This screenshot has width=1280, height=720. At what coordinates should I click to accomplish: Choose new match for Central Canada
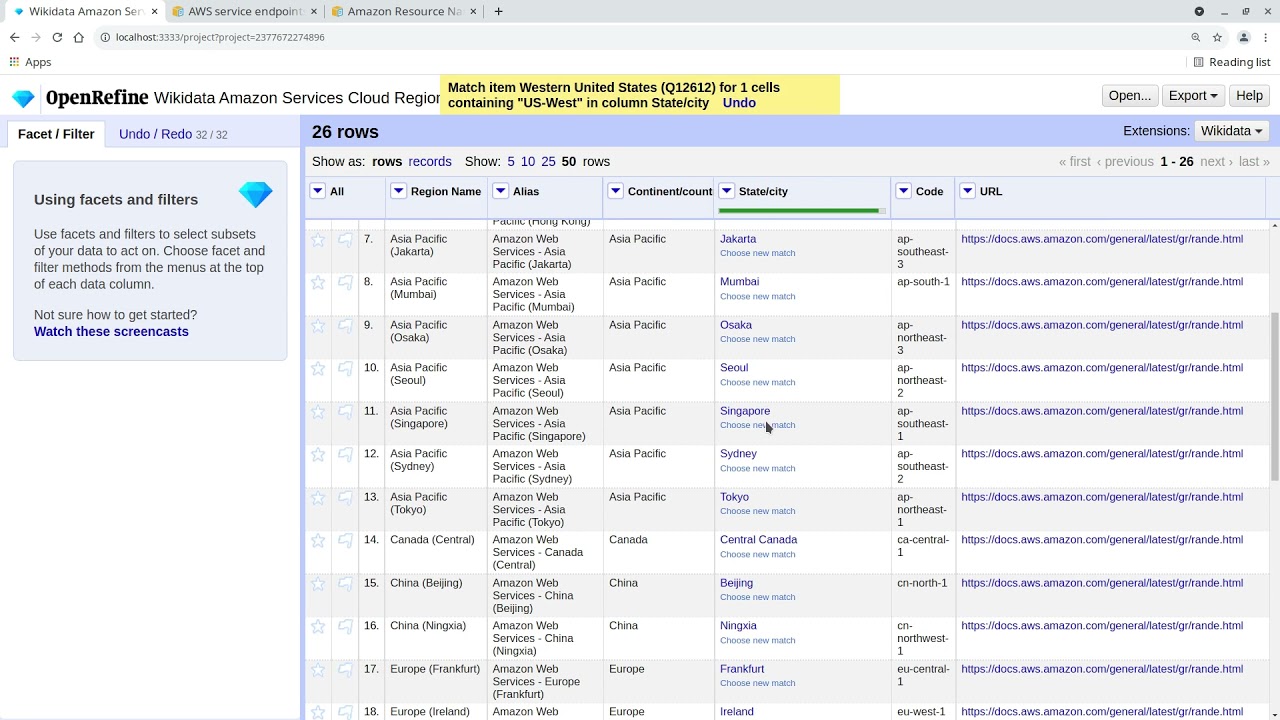tap(757, 554)
